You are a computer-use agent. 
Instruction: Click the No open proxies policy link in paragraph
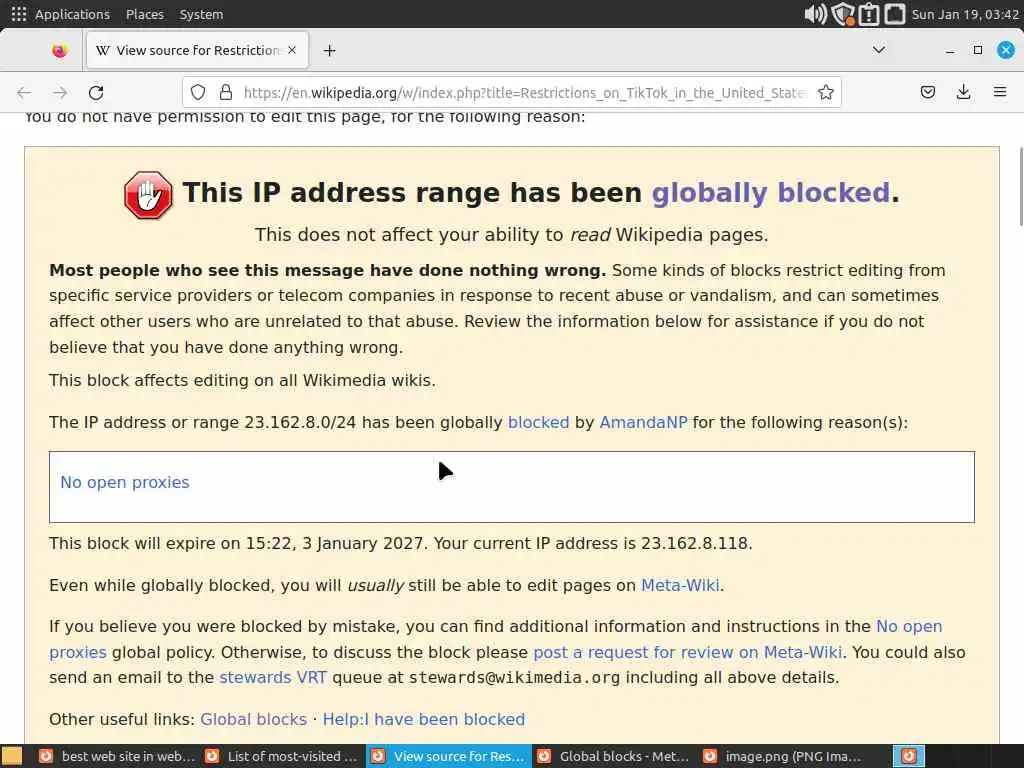point(908,626)
